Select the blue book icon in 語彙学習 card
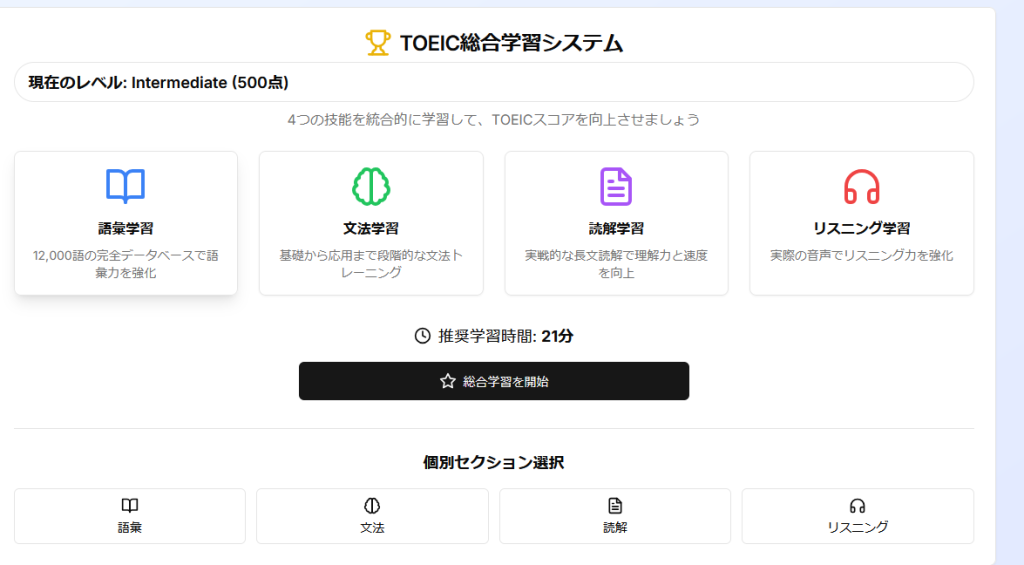The height and width of the screenshot is (565, 1024). (126, 186)
